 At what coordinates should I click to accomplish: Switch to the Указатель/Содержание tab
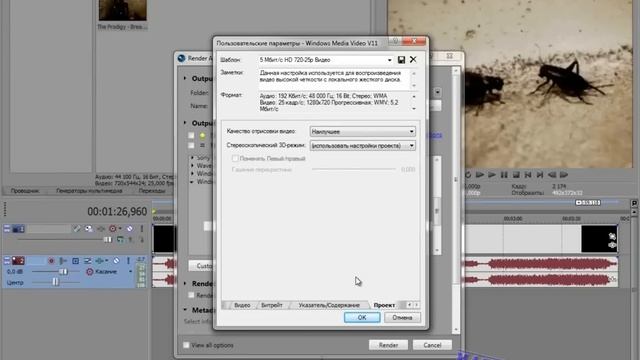click(329, 305)
